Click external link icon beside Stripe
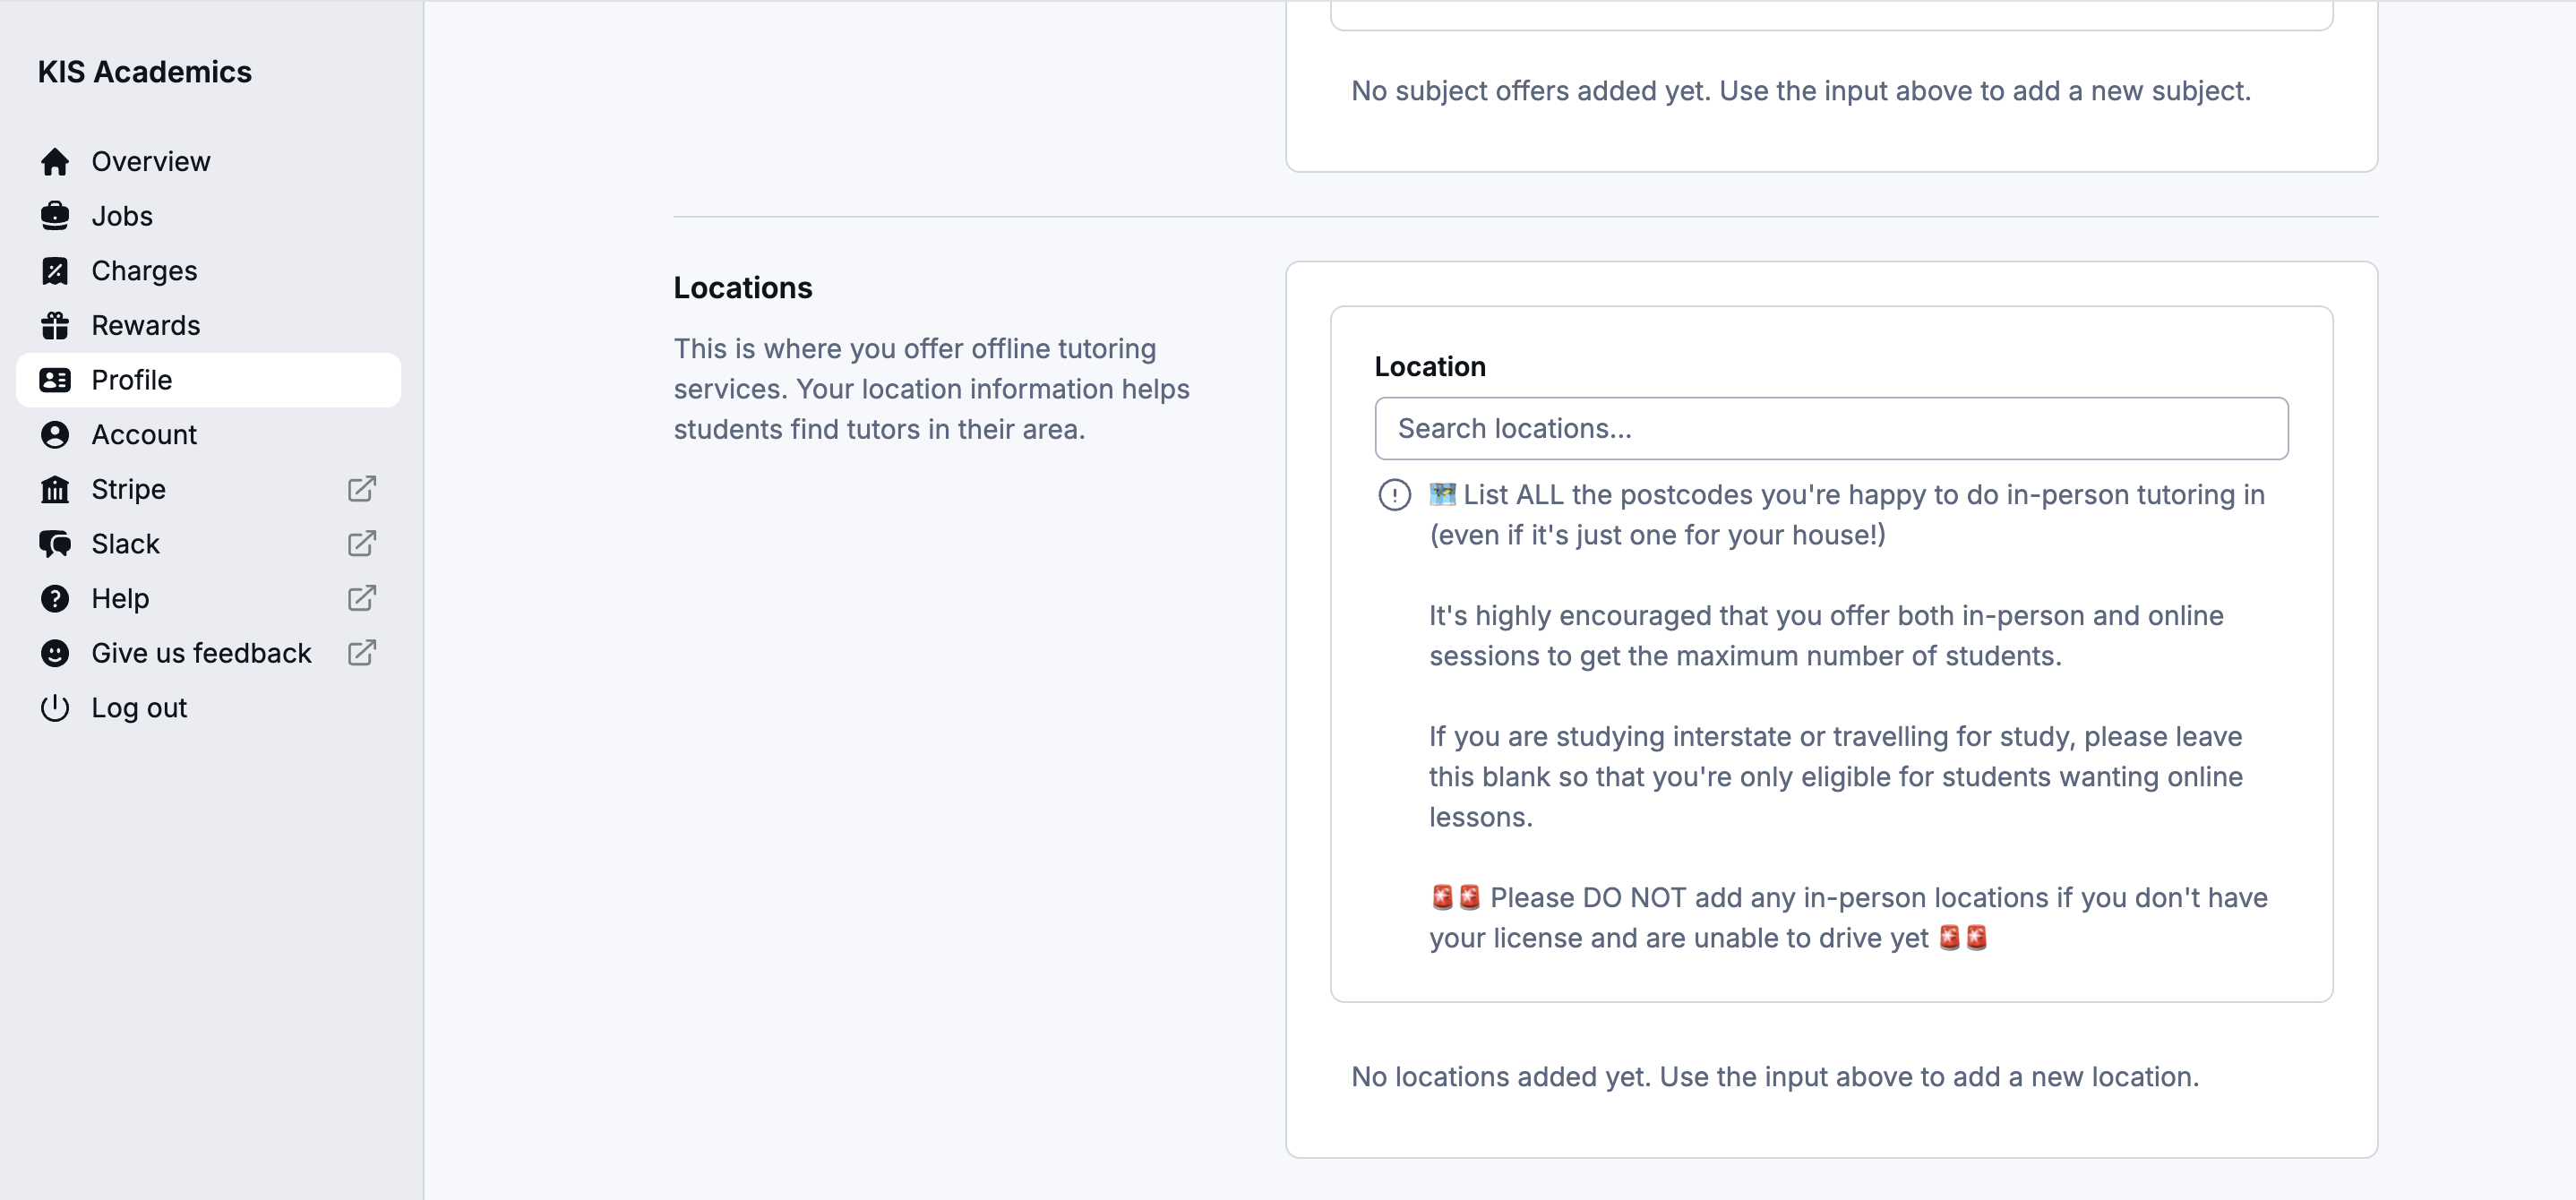 [x=361, y=490]
